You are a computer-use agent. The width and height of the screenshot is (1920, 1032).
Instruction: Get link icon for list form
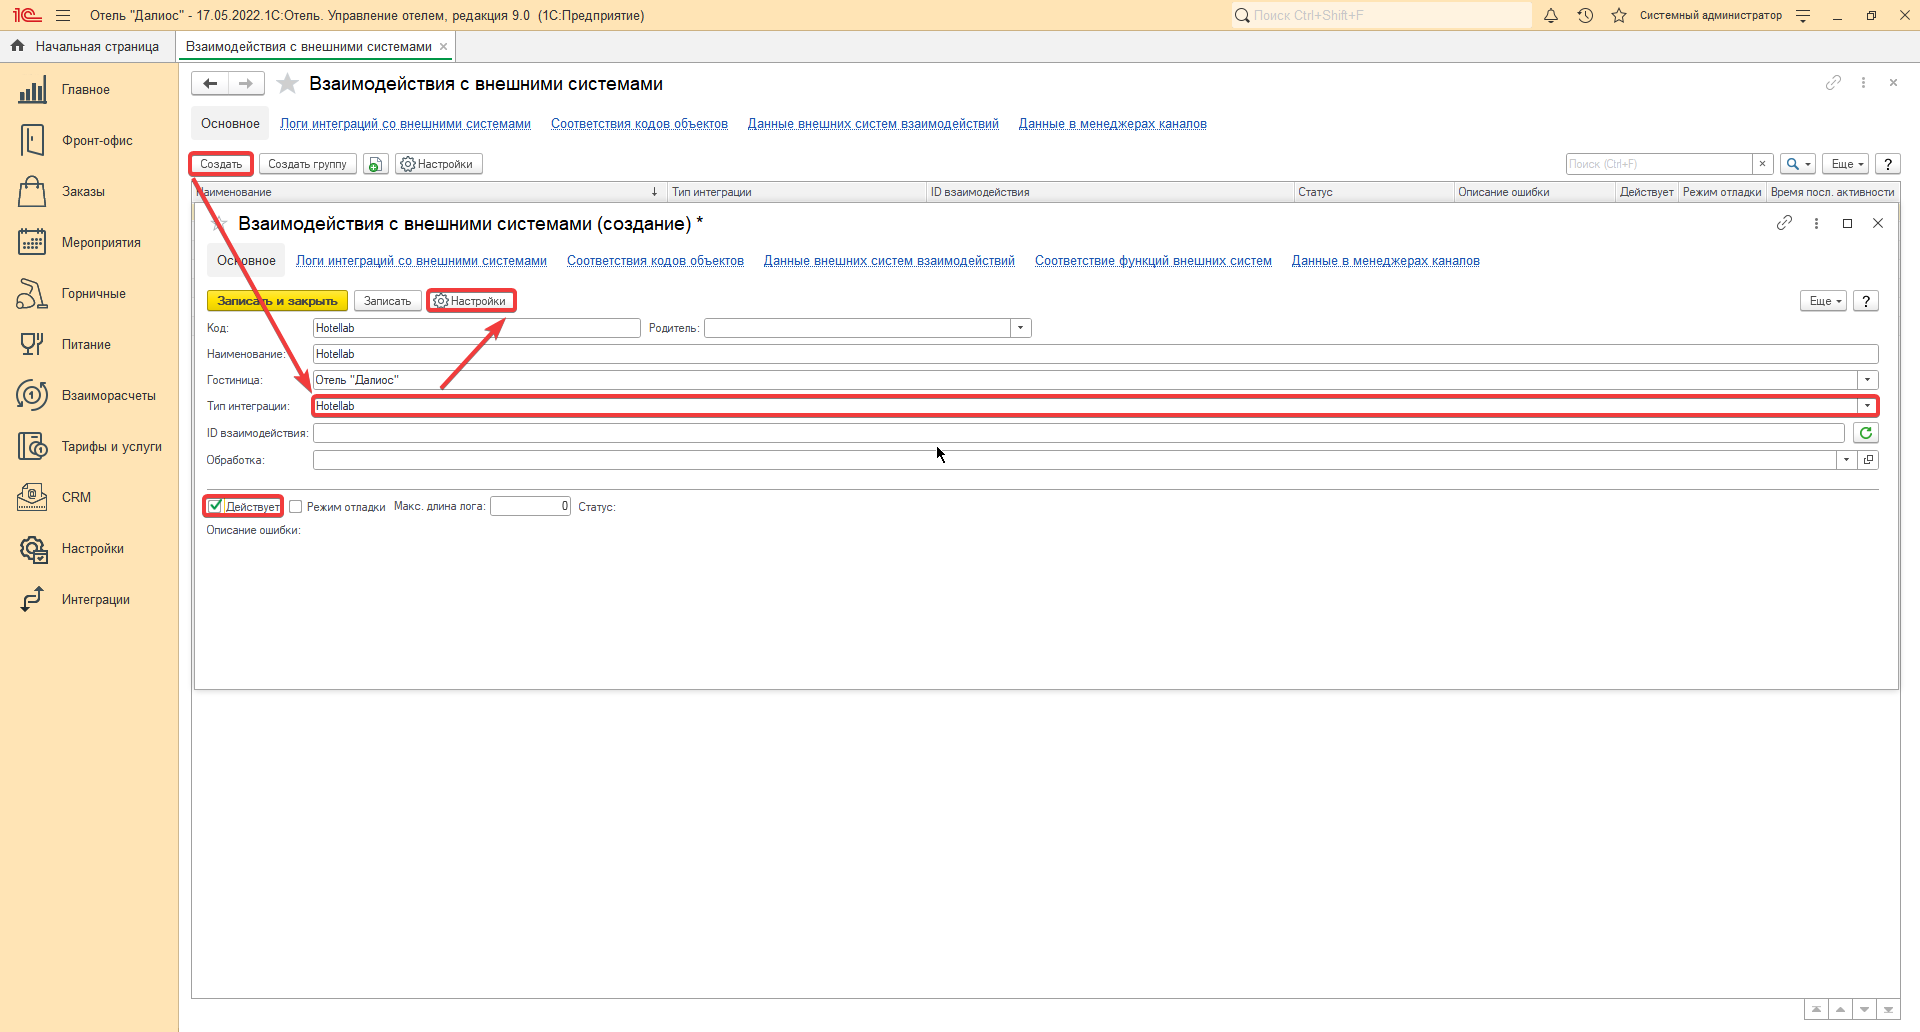pos(1833,83)
